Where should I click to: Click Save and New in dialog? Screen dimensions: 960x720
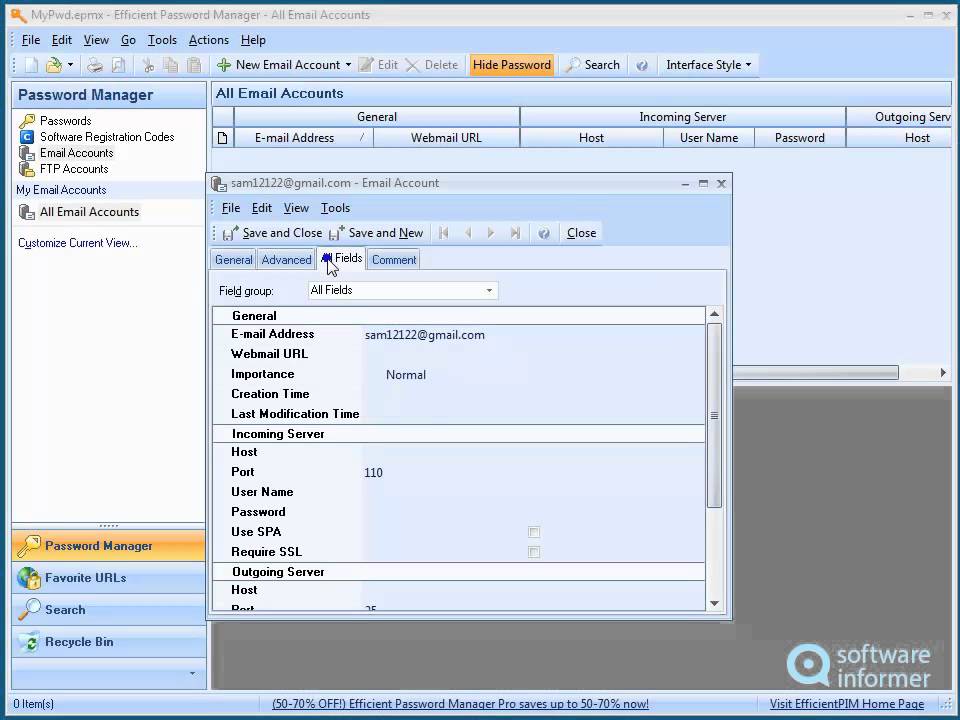pyautogui.click(x=376, y=233)
